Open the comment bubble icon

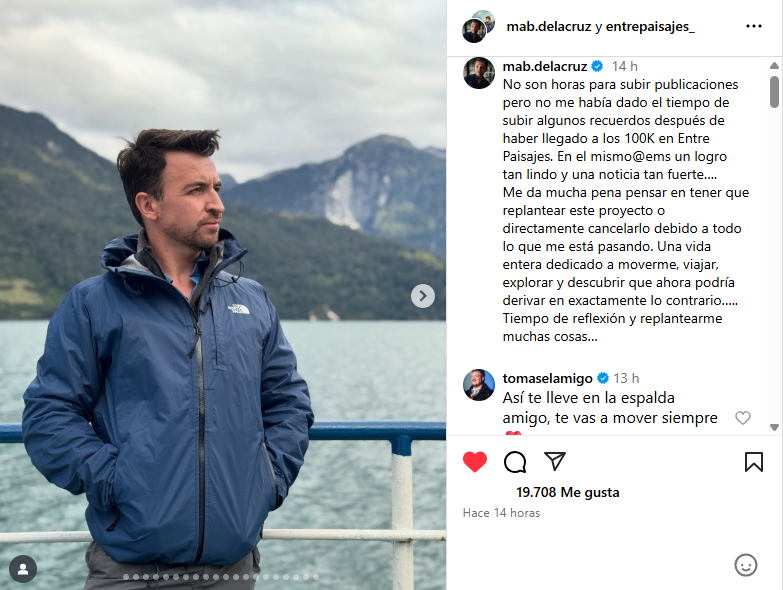[x=515, y=462]
